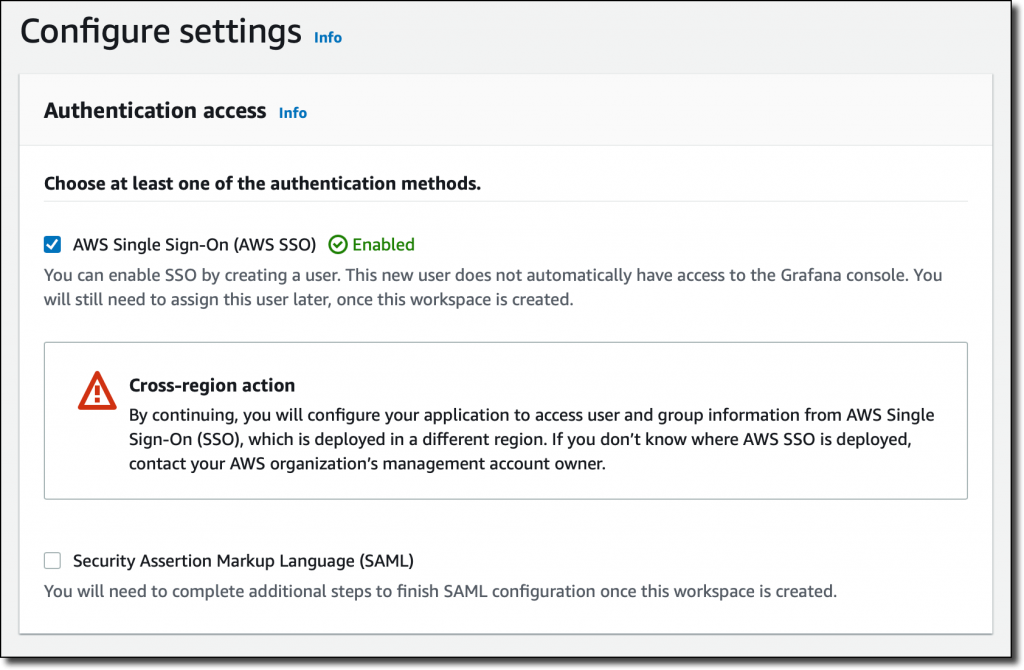
Task: Click the 'contact your AWS organization's management account owner' line
Action: [x=367, y=464]
